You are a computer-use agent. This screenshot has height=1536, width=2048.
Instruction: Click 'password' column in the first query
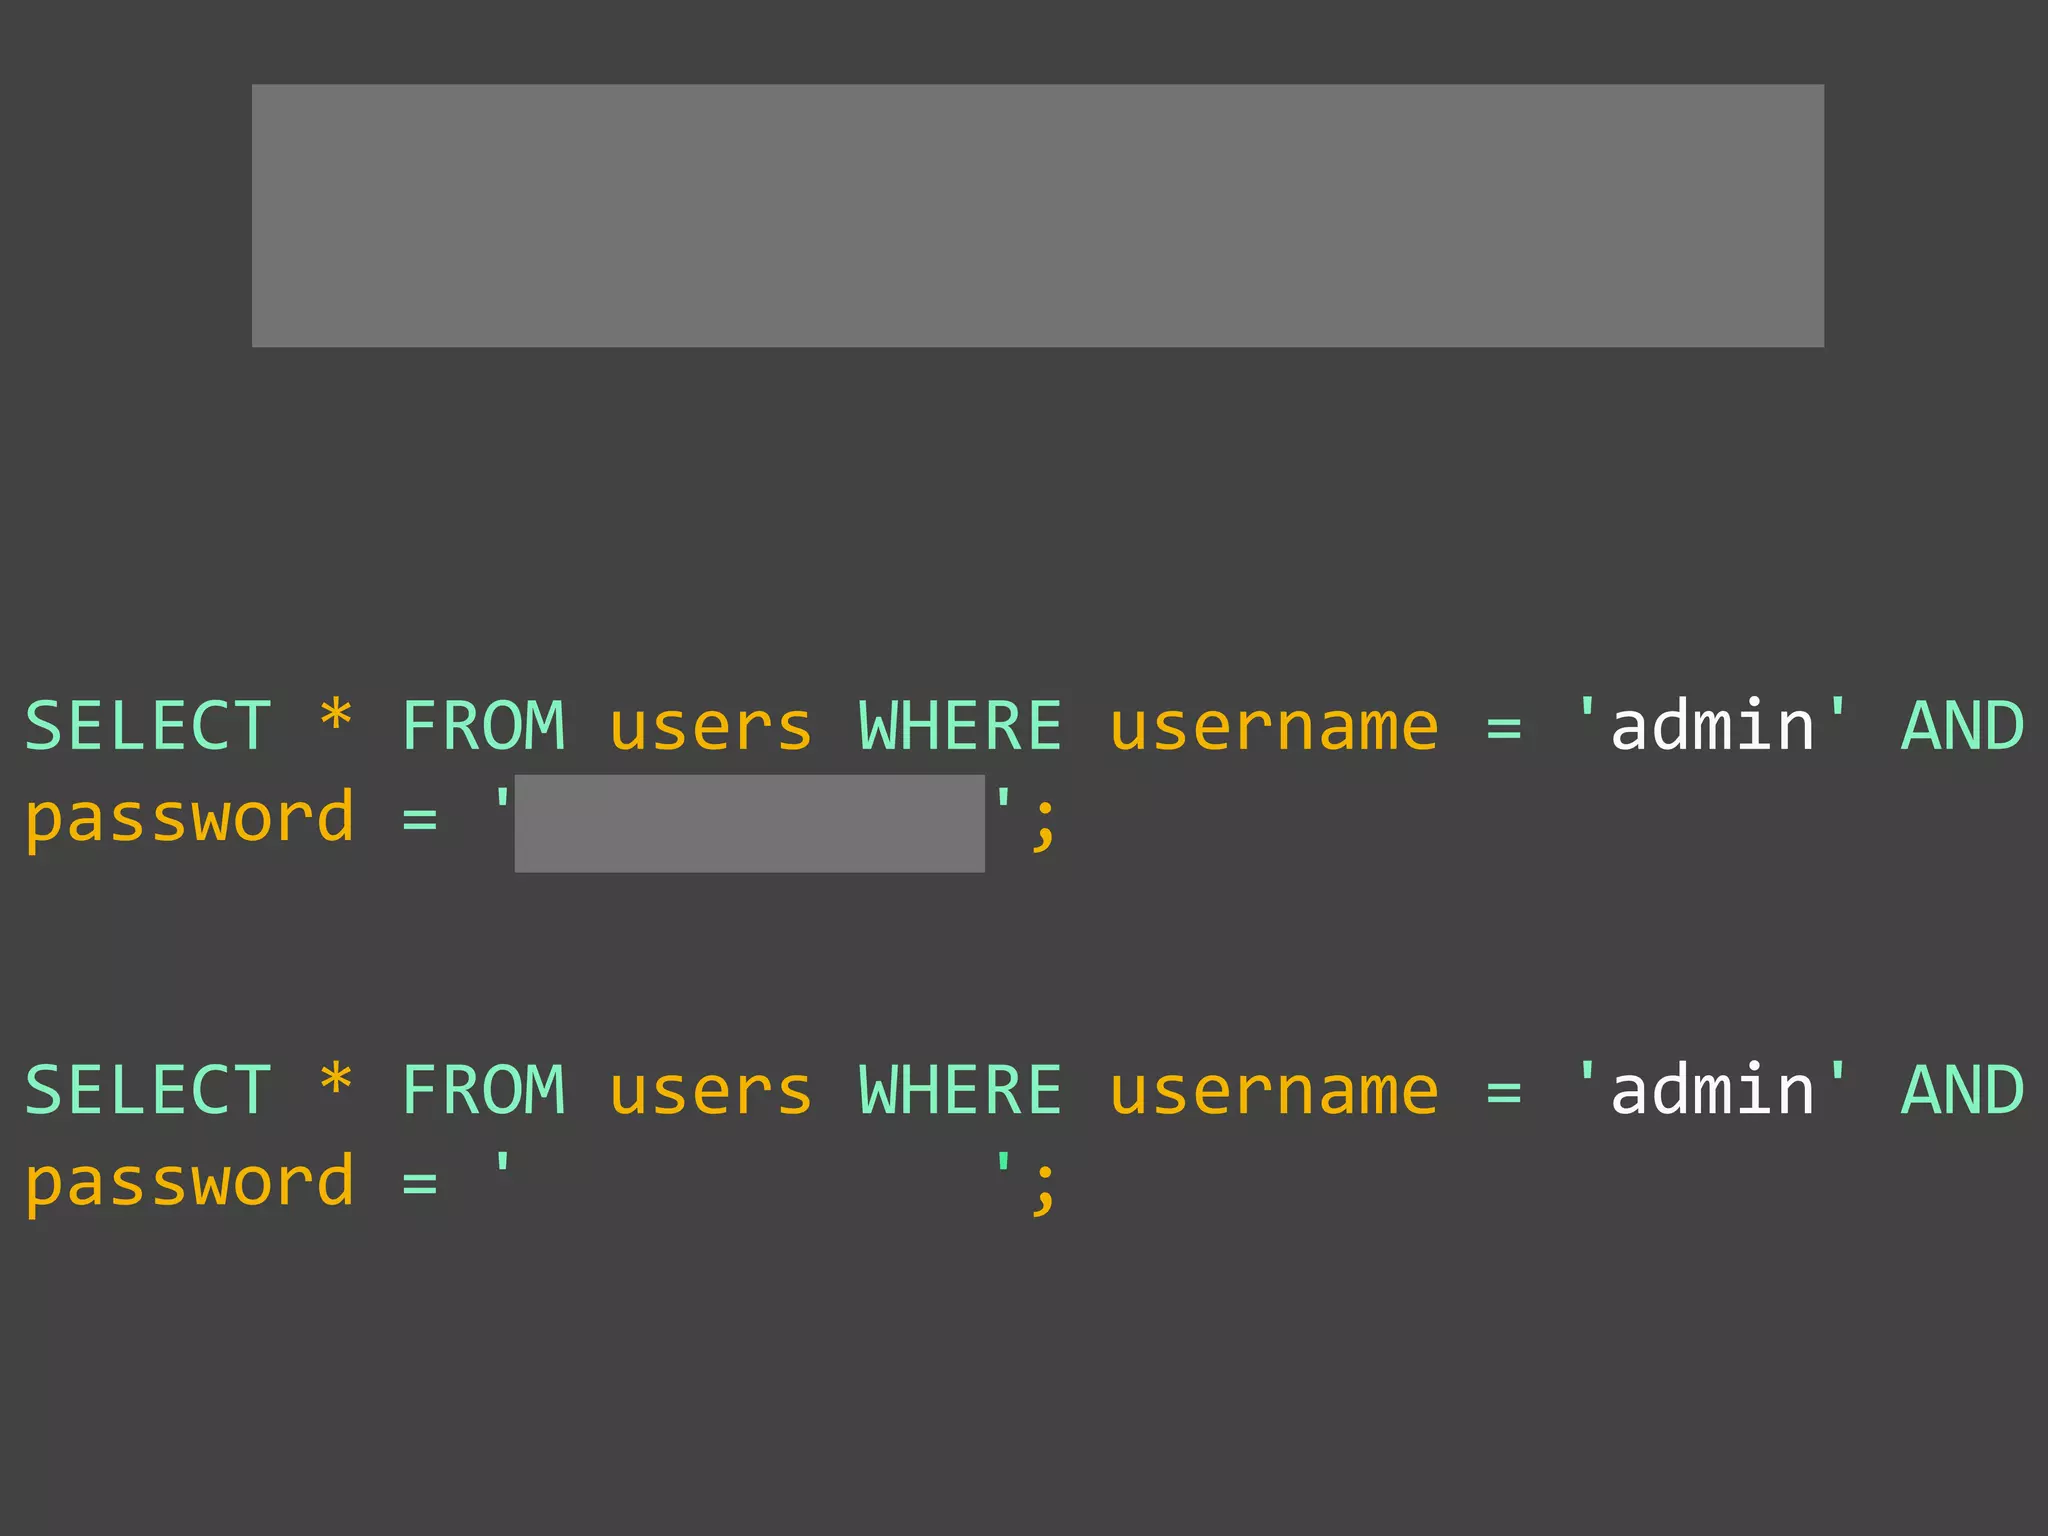[x=190, y=820]
